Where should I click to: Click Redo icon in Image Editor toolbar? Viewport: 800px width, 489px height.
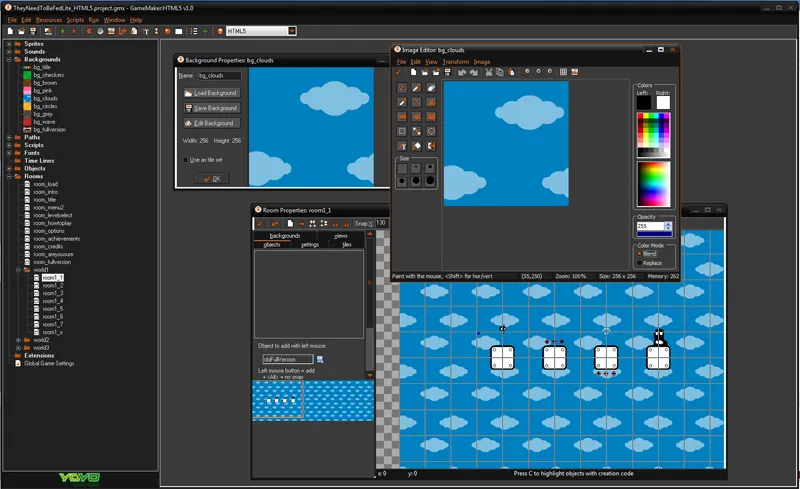coord(474,72)
